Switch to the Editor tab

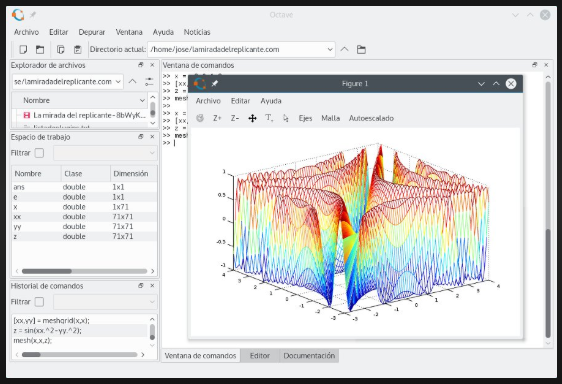tap(259, 356)
